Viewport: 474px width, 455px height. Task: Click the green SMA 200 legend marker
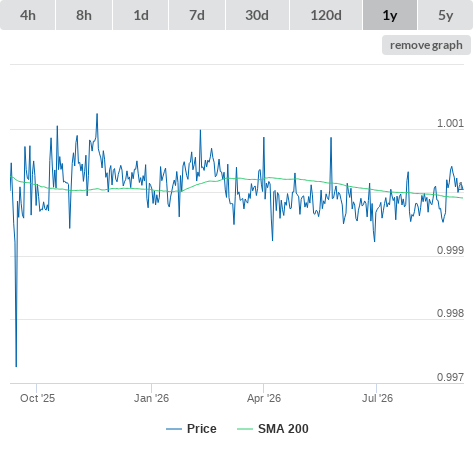tap(245, 429)
